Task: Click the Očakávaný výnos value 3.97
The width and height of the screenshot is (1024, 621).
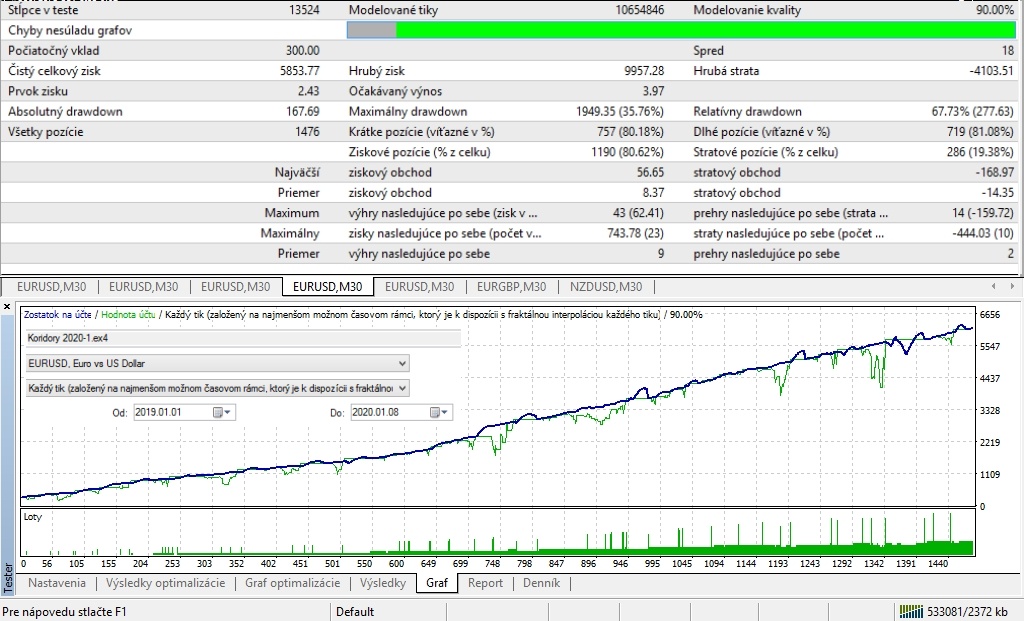Action: [x=653, y=91]
